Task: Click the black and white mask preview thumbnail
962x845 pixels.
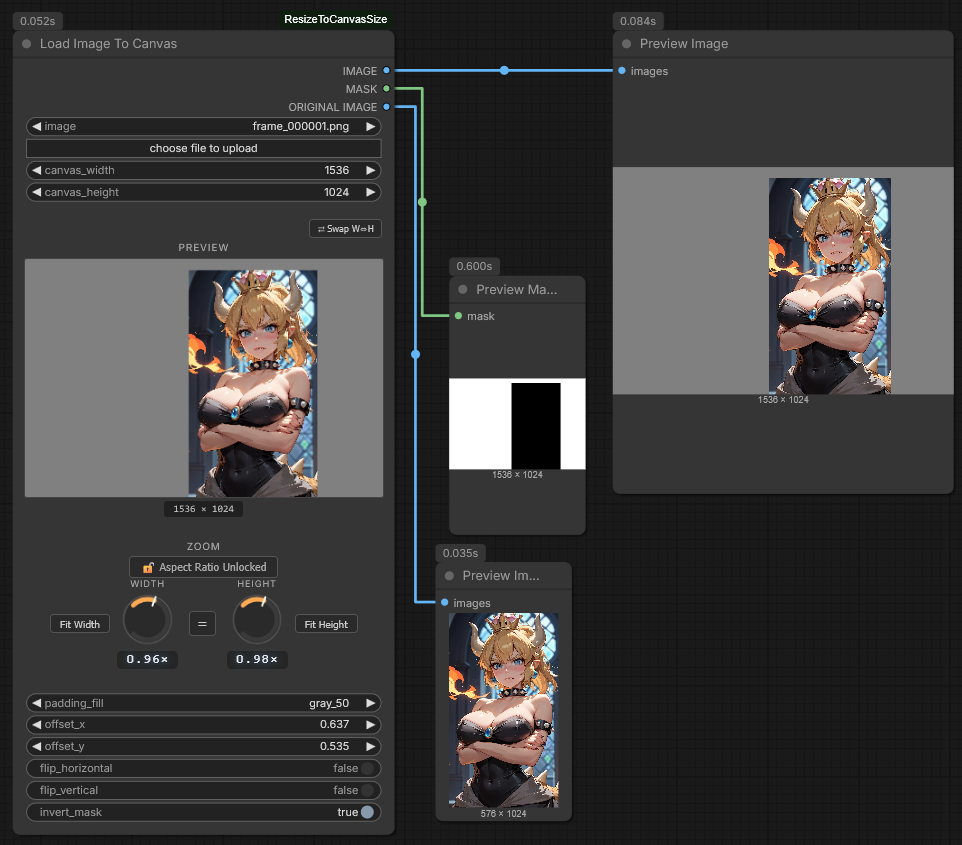Action: click(517, 424)
